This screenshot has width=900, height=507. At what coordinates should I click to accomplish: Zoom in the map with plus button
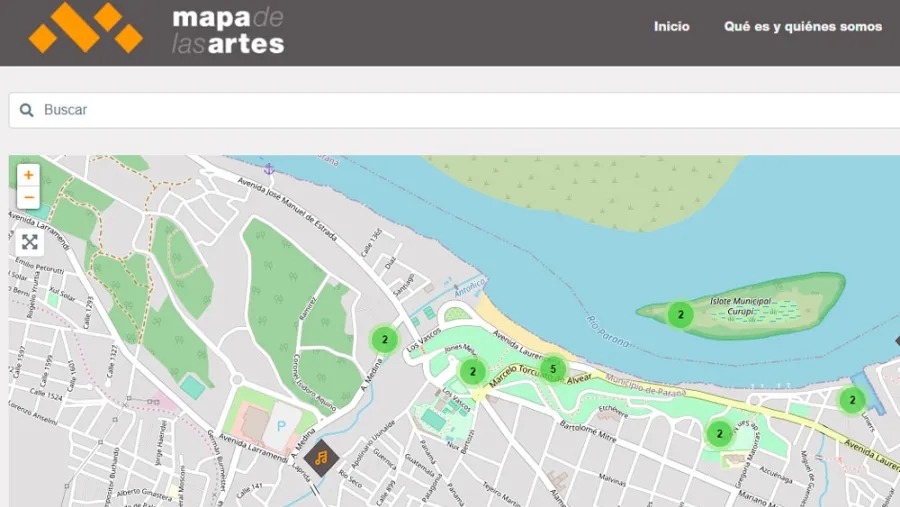coord(28,175)
